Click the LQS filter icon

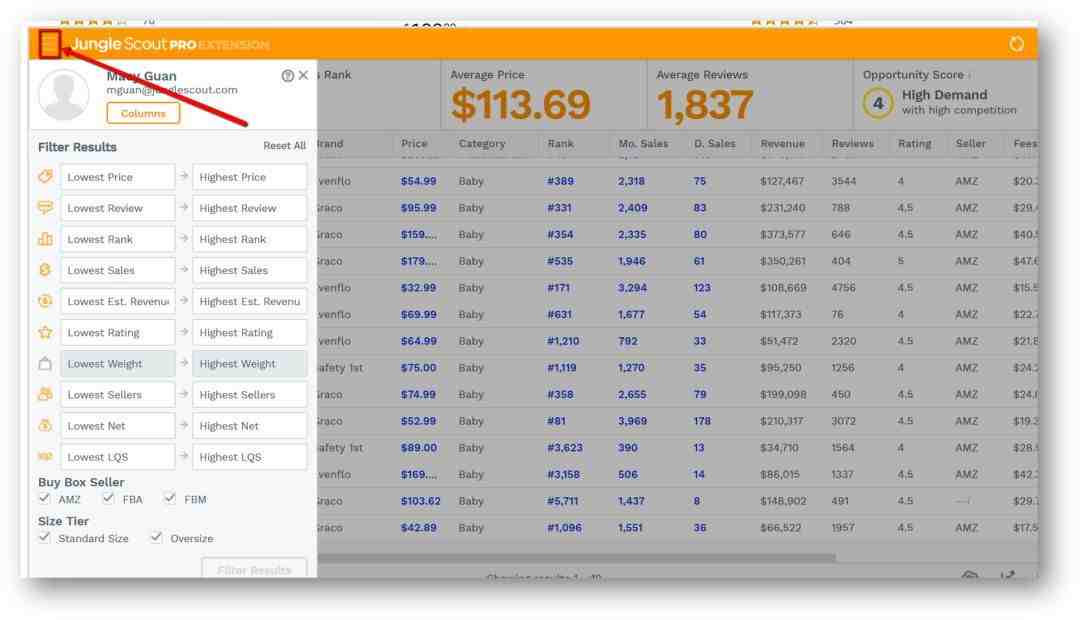[45, 457]
